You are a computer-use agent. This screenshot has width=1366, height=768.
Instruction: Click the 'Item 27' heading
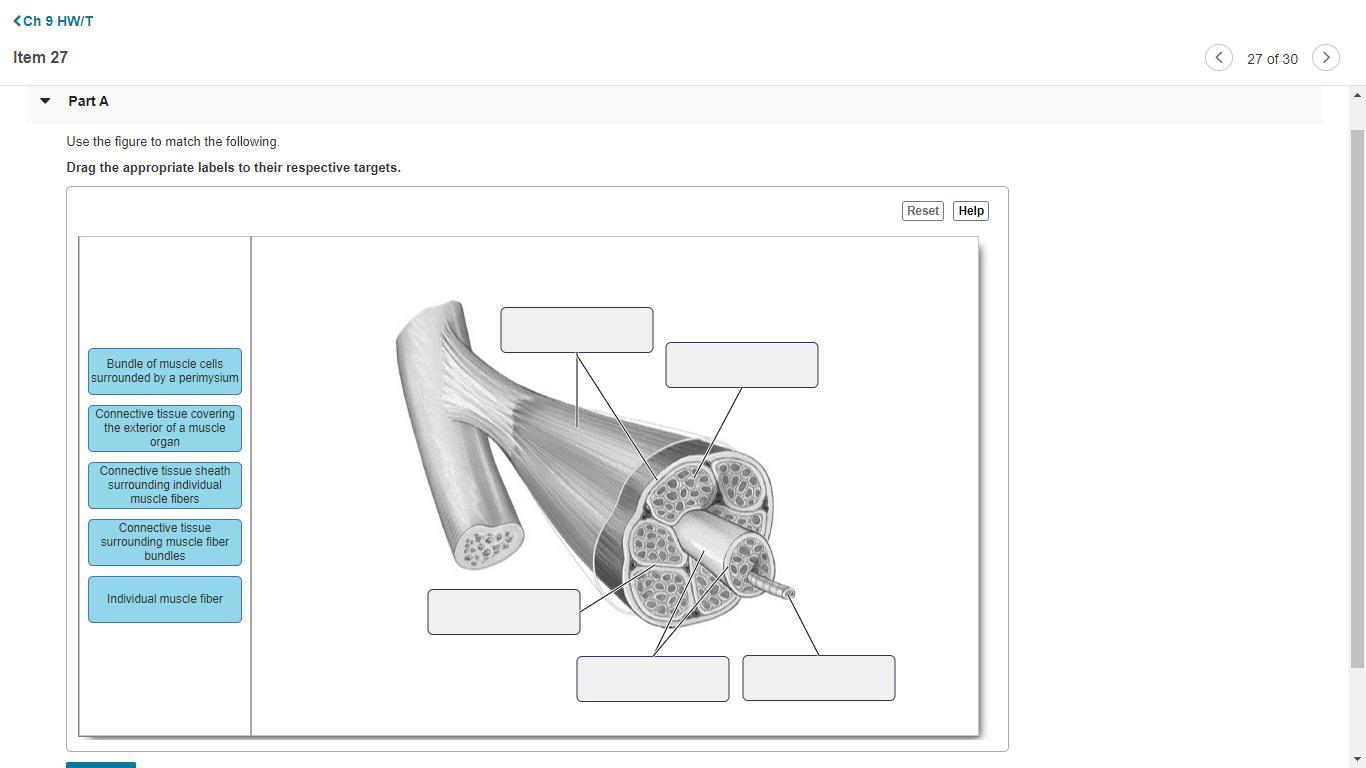click(x=40, y=58)
